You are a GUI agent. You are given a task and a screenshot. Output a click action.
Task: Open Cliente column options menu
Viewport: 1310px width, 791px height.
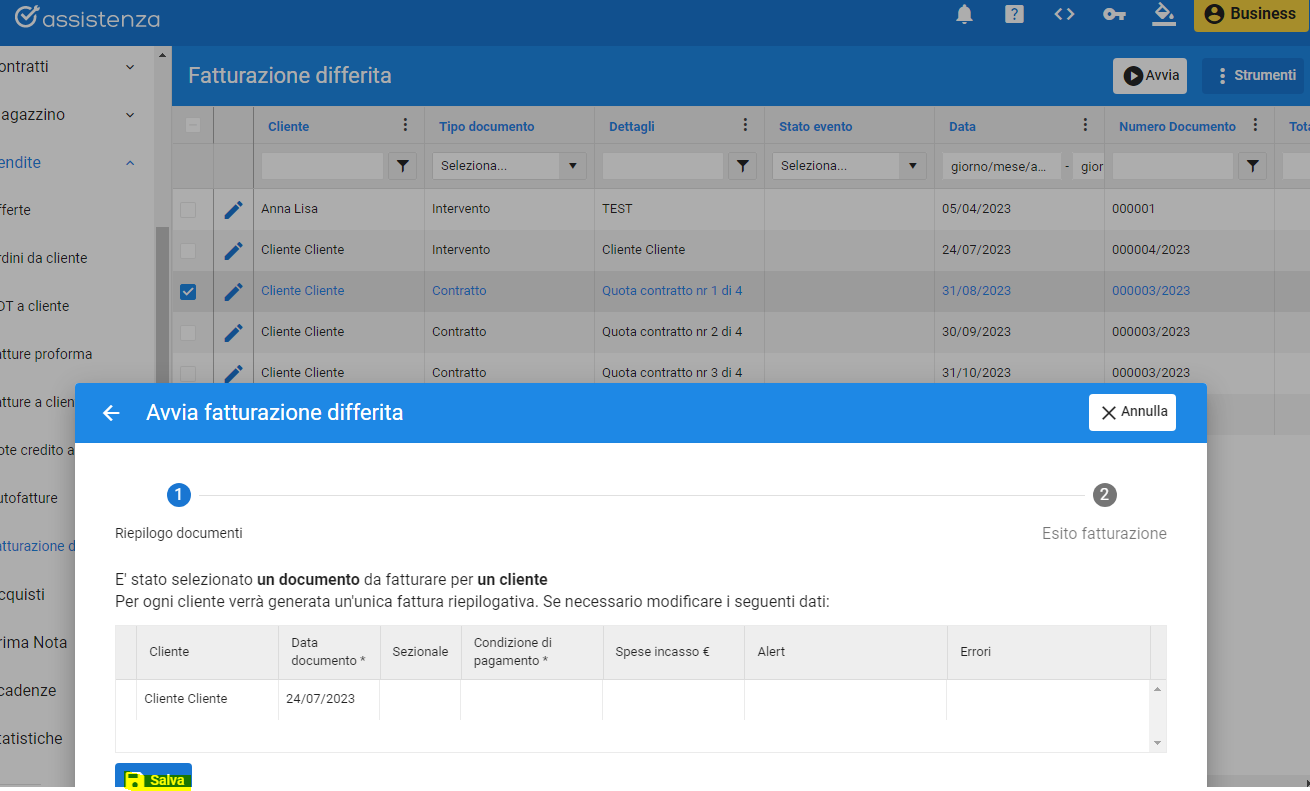pos(405,125)
